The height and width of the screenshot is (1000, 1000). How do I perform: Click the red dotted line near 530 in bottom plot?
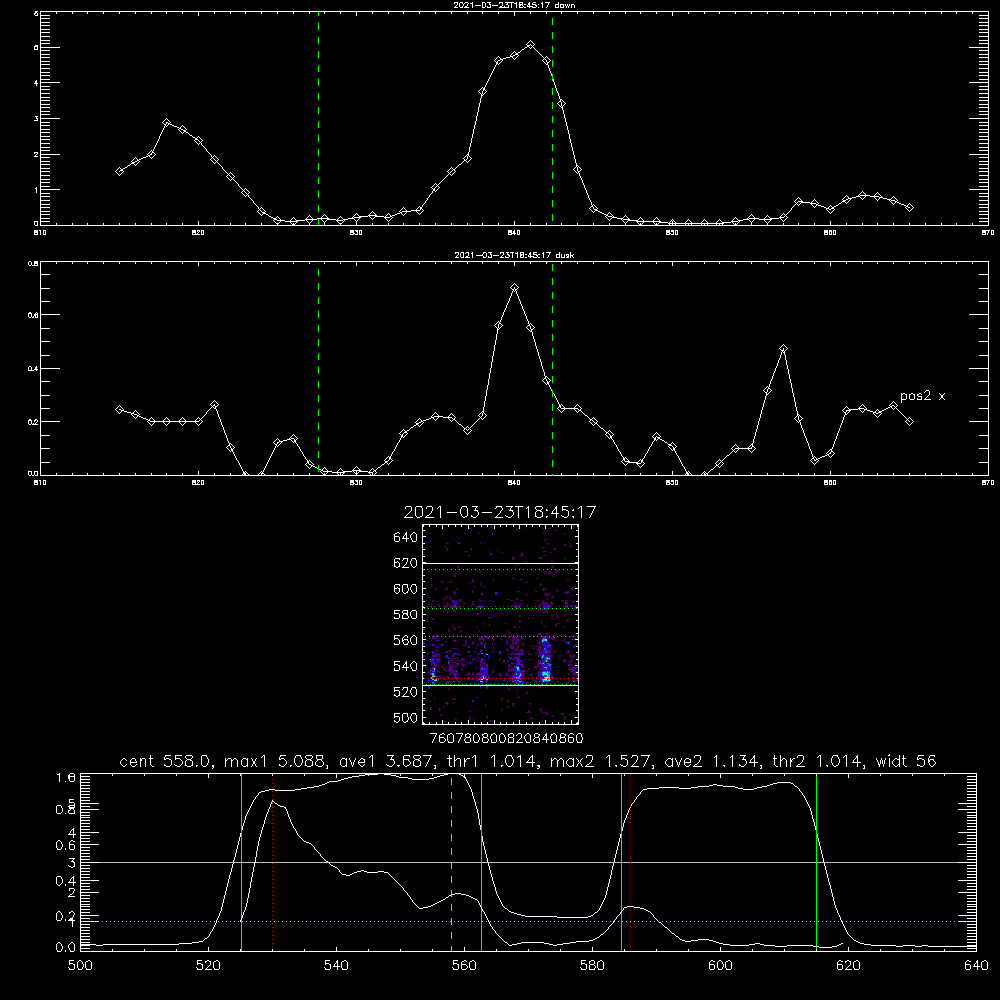273,861
